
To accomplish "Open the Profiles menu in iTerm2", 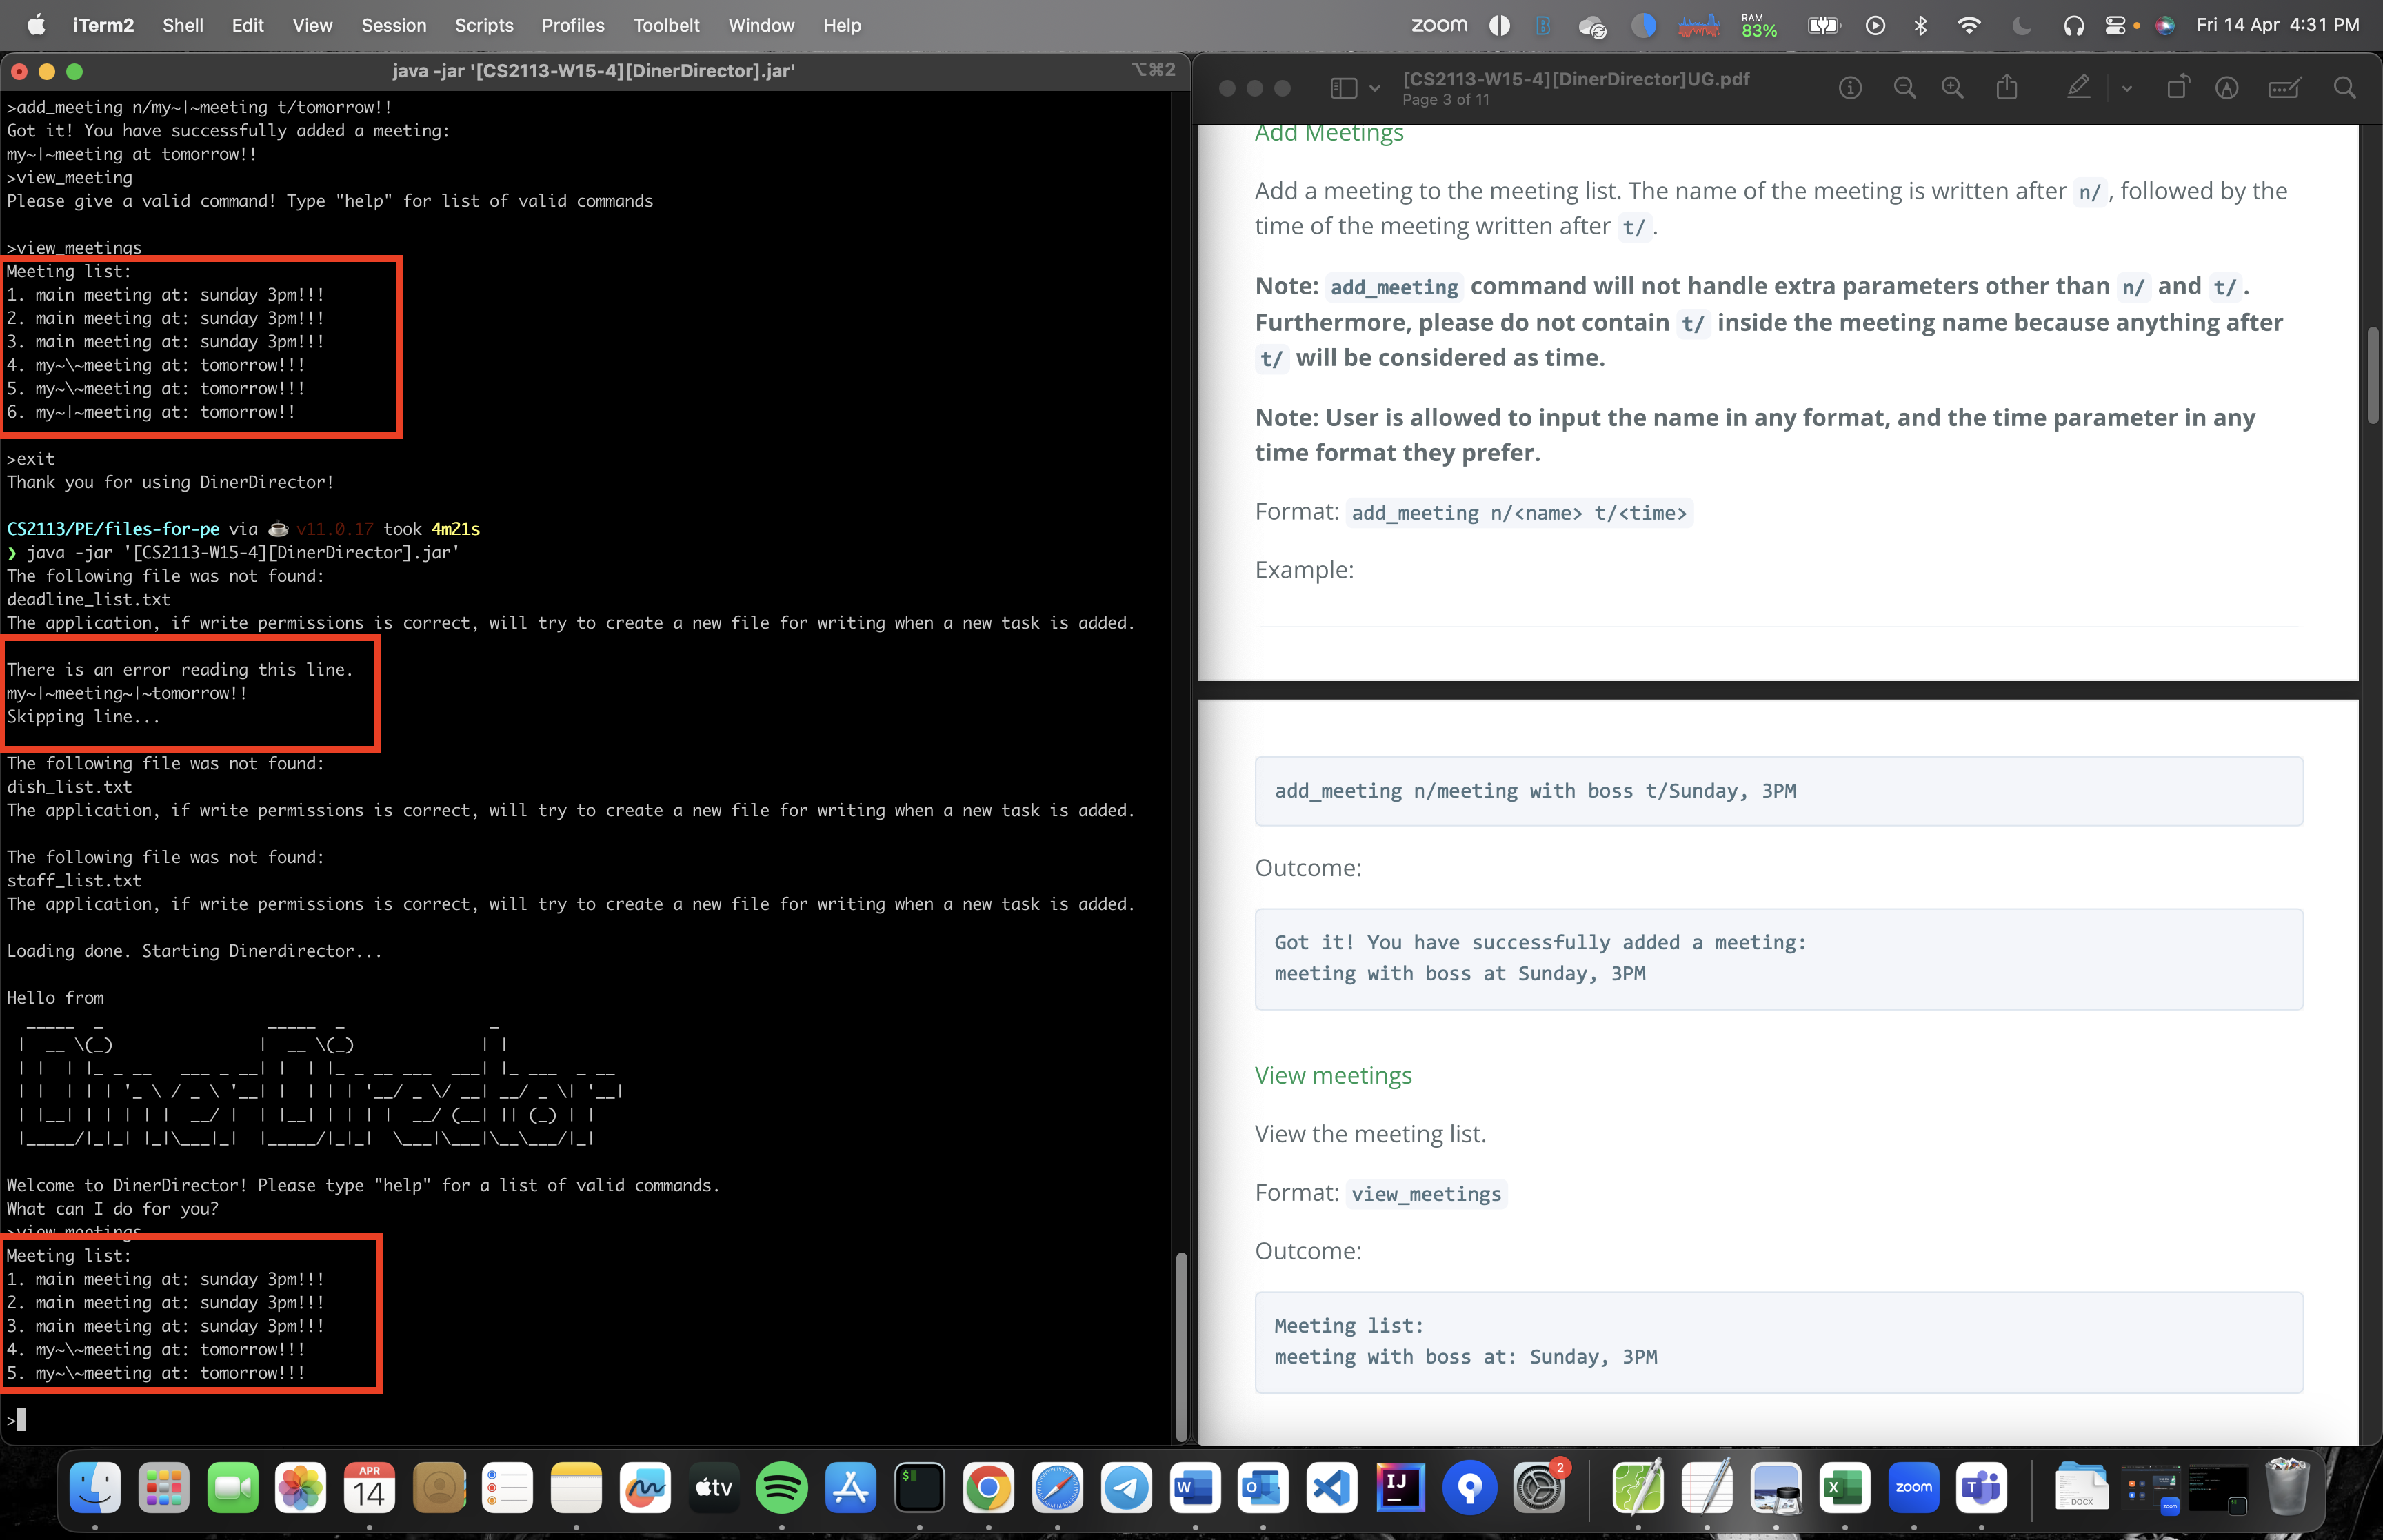I will pos(572,26).
